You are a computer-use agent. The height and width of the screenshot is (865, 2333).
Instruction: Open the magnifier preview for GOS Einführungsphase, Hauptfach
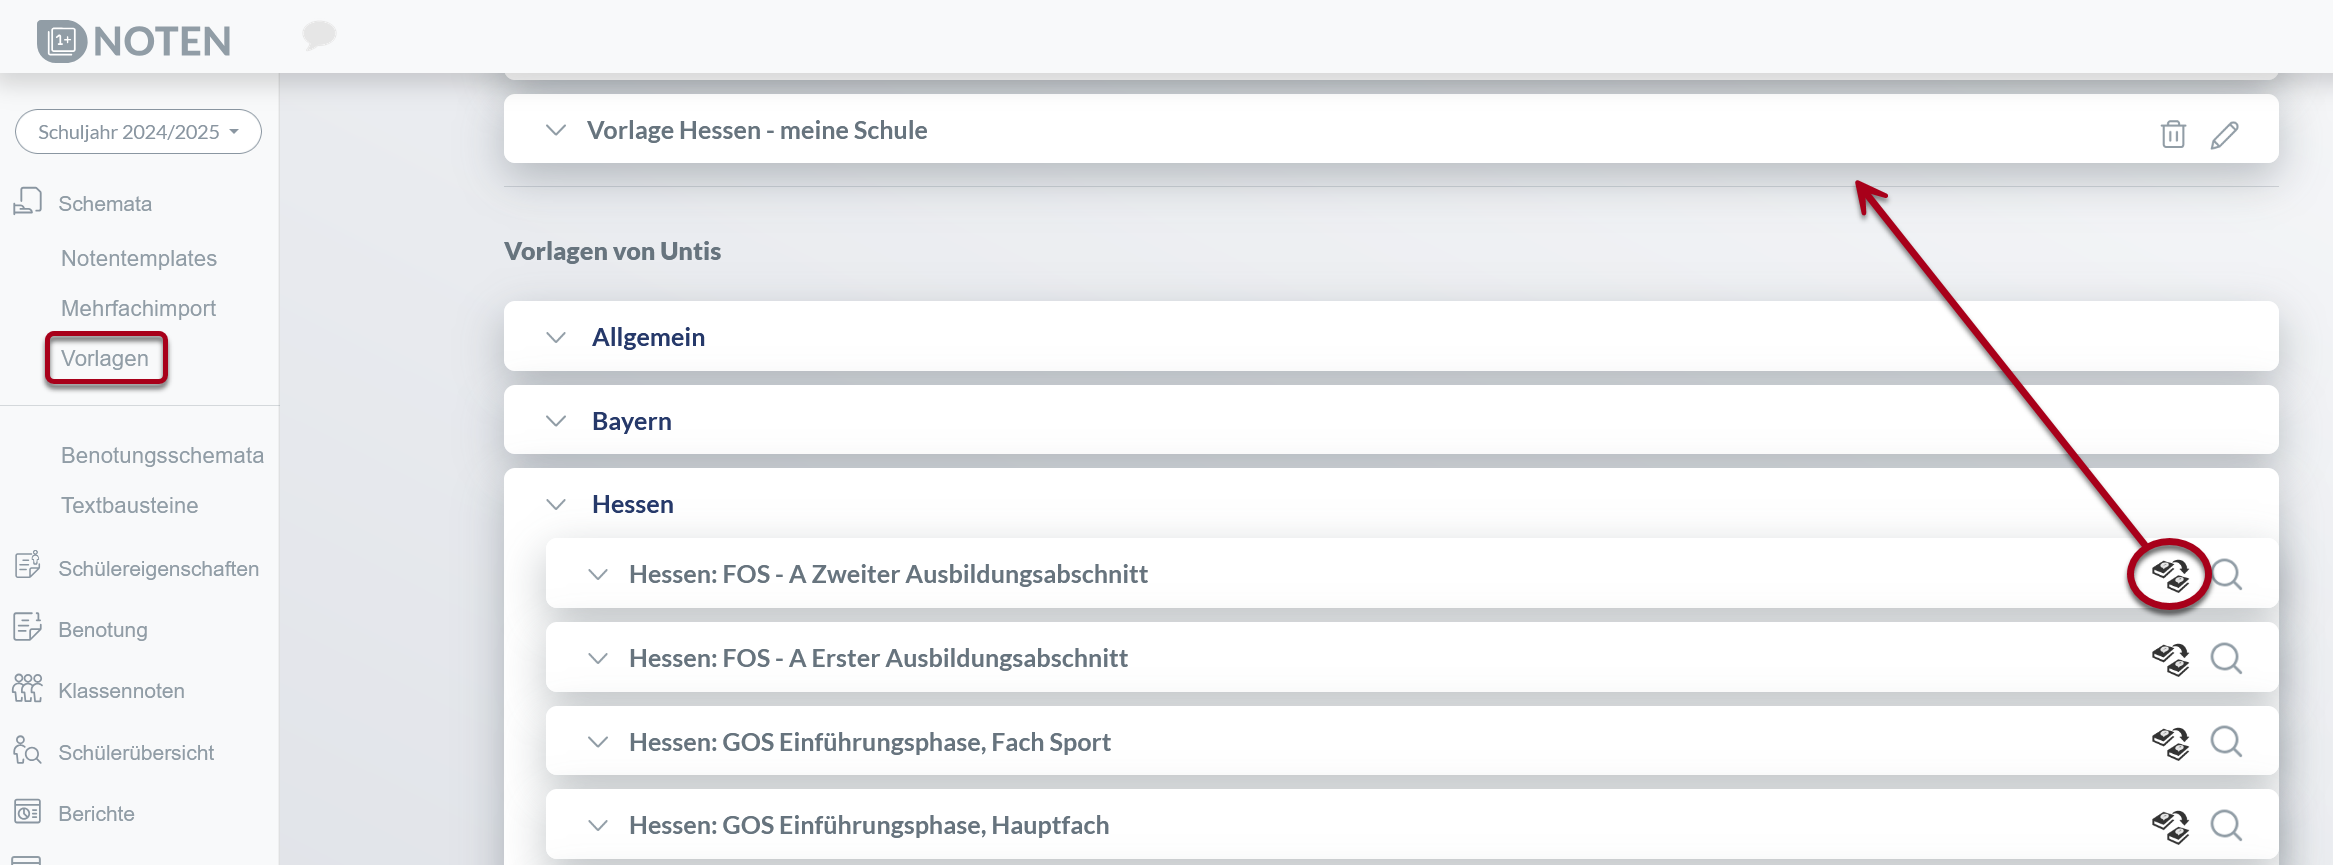2226,824
